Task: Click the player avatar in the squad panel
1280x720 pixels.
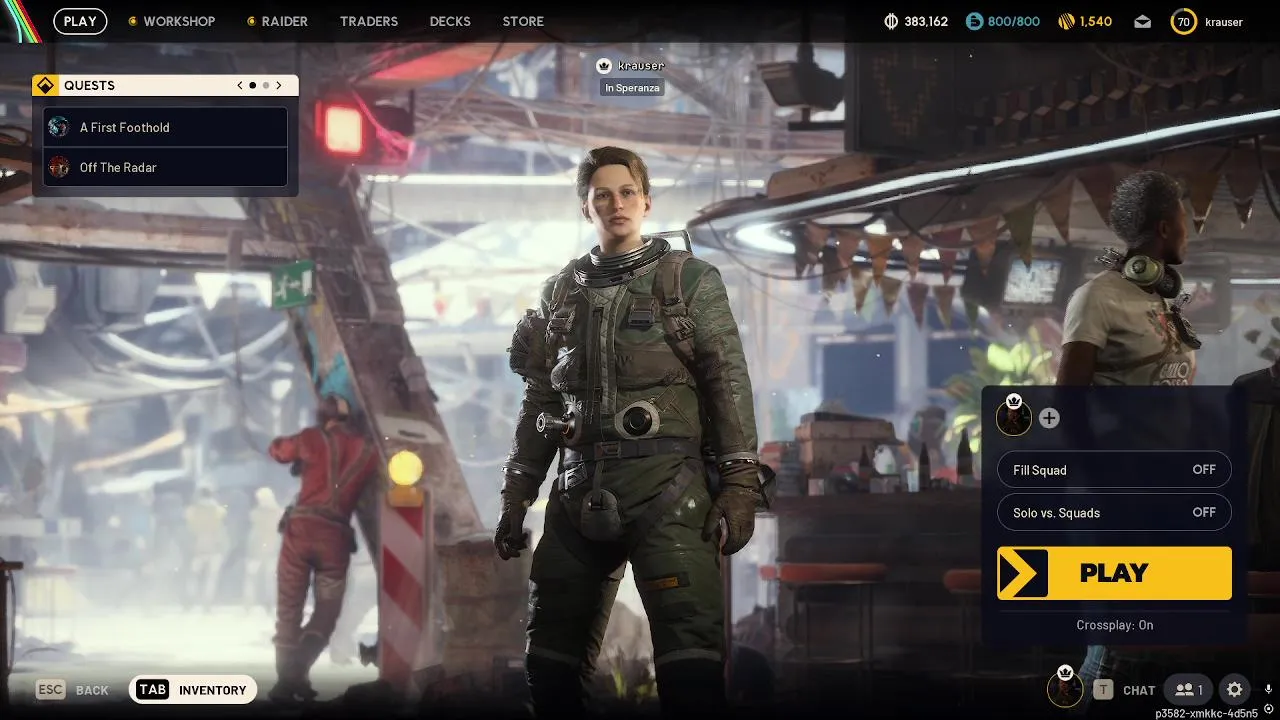Action: click(1014, 416)
